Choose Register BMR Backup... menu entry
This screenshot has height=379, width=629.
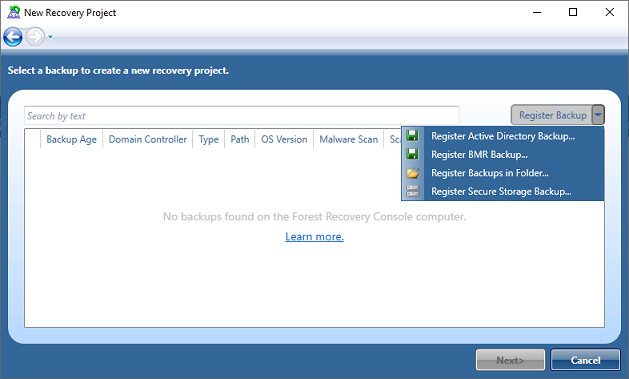point(503,154)
